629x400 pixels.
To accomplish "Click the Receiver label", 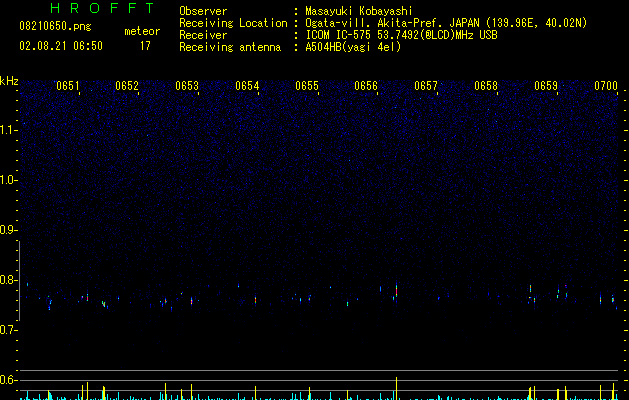I will (203, 35).
